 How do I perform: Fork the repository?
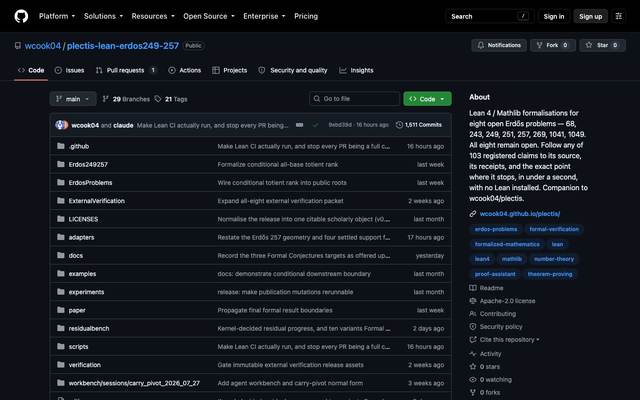pyautogui.click(x=553, y=45)
